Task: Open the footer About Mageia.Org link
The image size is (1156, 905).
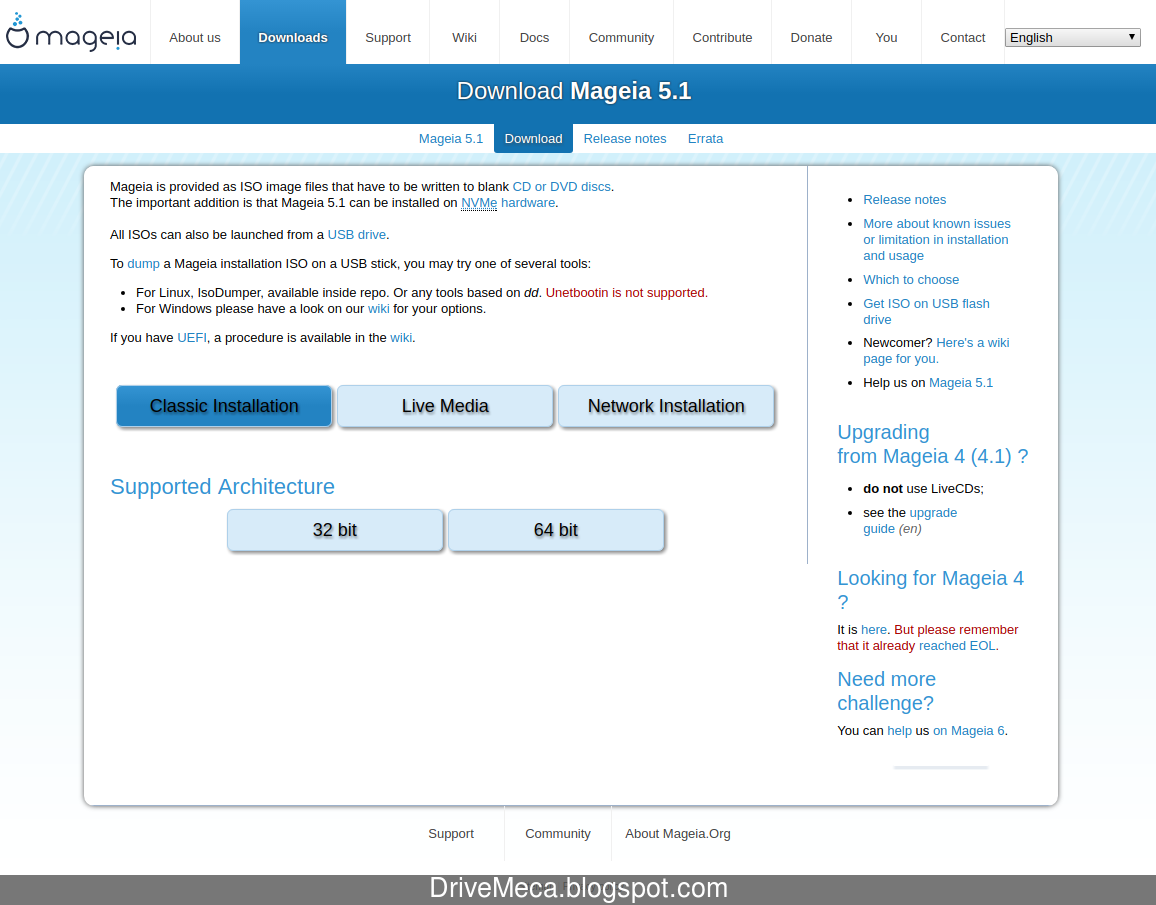Action: (x=678, y=834)
